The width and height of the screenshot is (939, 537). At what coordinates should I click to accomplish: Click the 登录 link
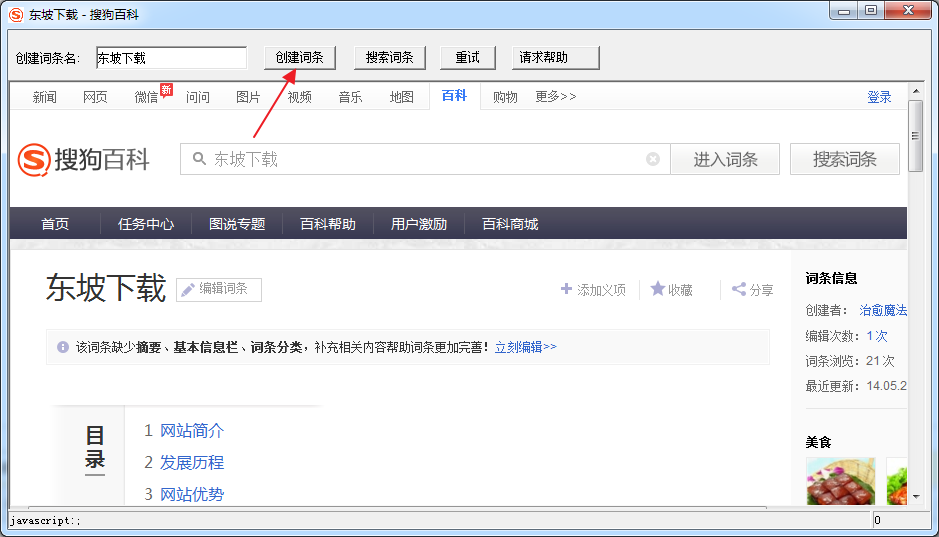[x=879, y=97]
